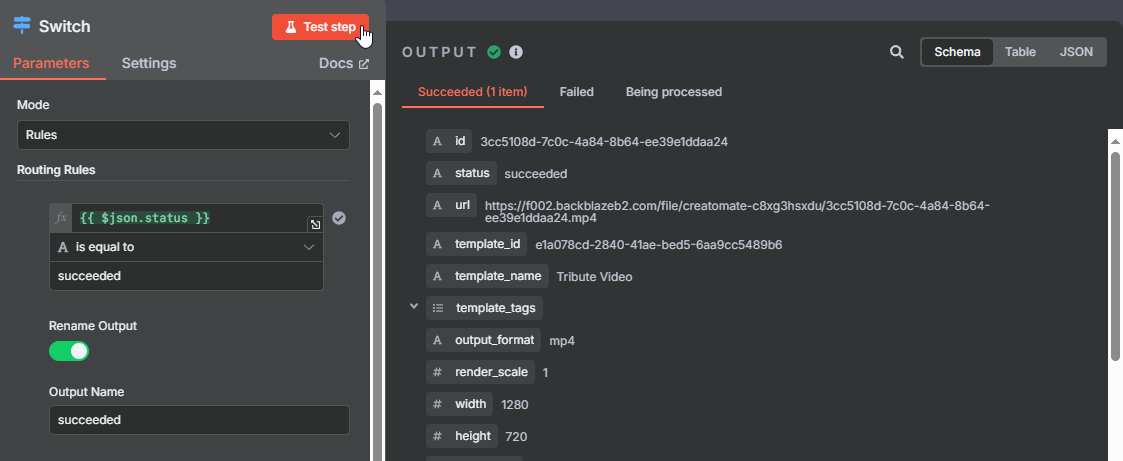Click the search icon in Output panel
The height and width of the screenshot is (461, 1123).
pyautogui.click(x=896, y=52)
